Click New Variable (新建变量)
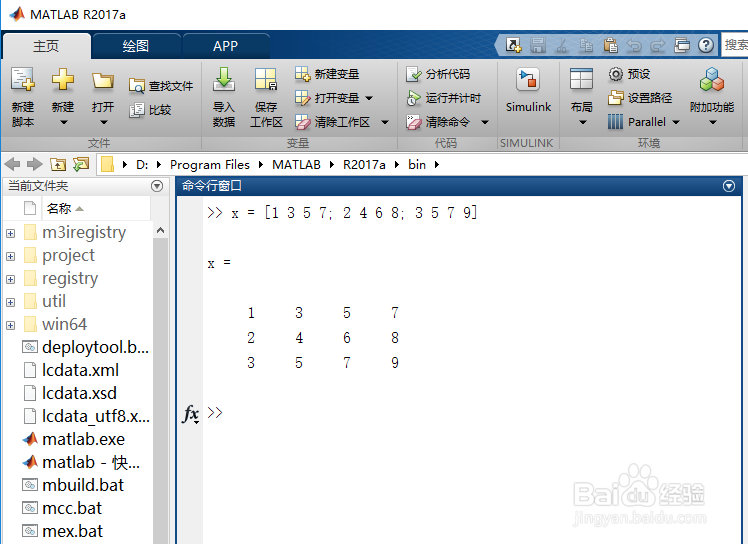The height and width of the screenshot is (544, 748). point(327,74)
